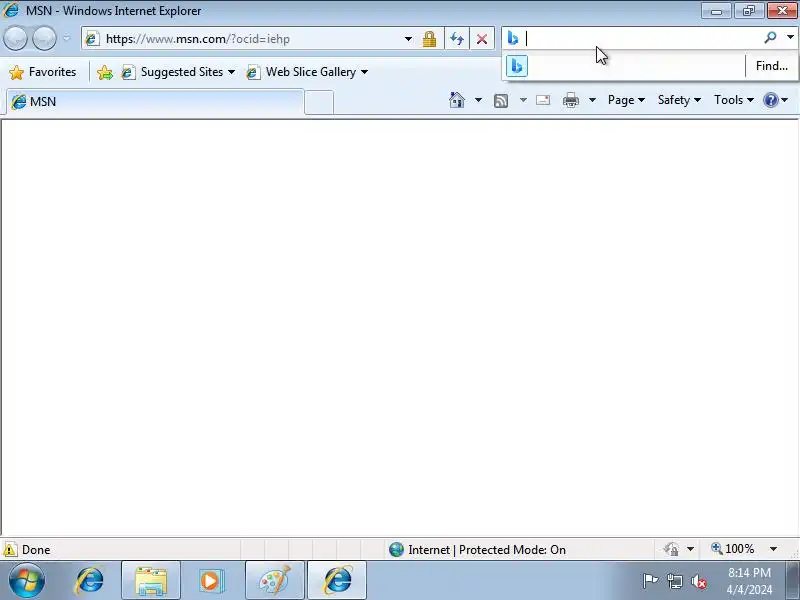Image resolution: width=800 pixels, height=600 pixels.
Task: Open the Suggested Sites link
Action: [x=178, y=72]
